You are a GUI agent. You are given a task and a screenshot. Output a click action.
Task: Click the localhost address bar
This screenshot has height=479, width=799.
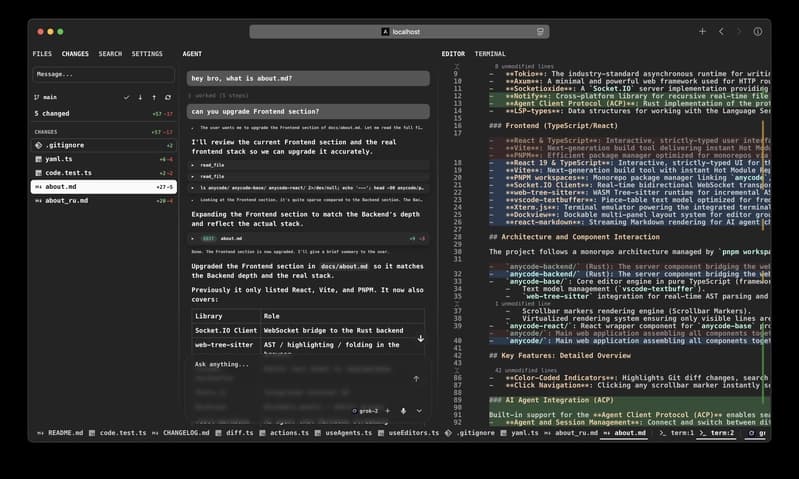400,32
